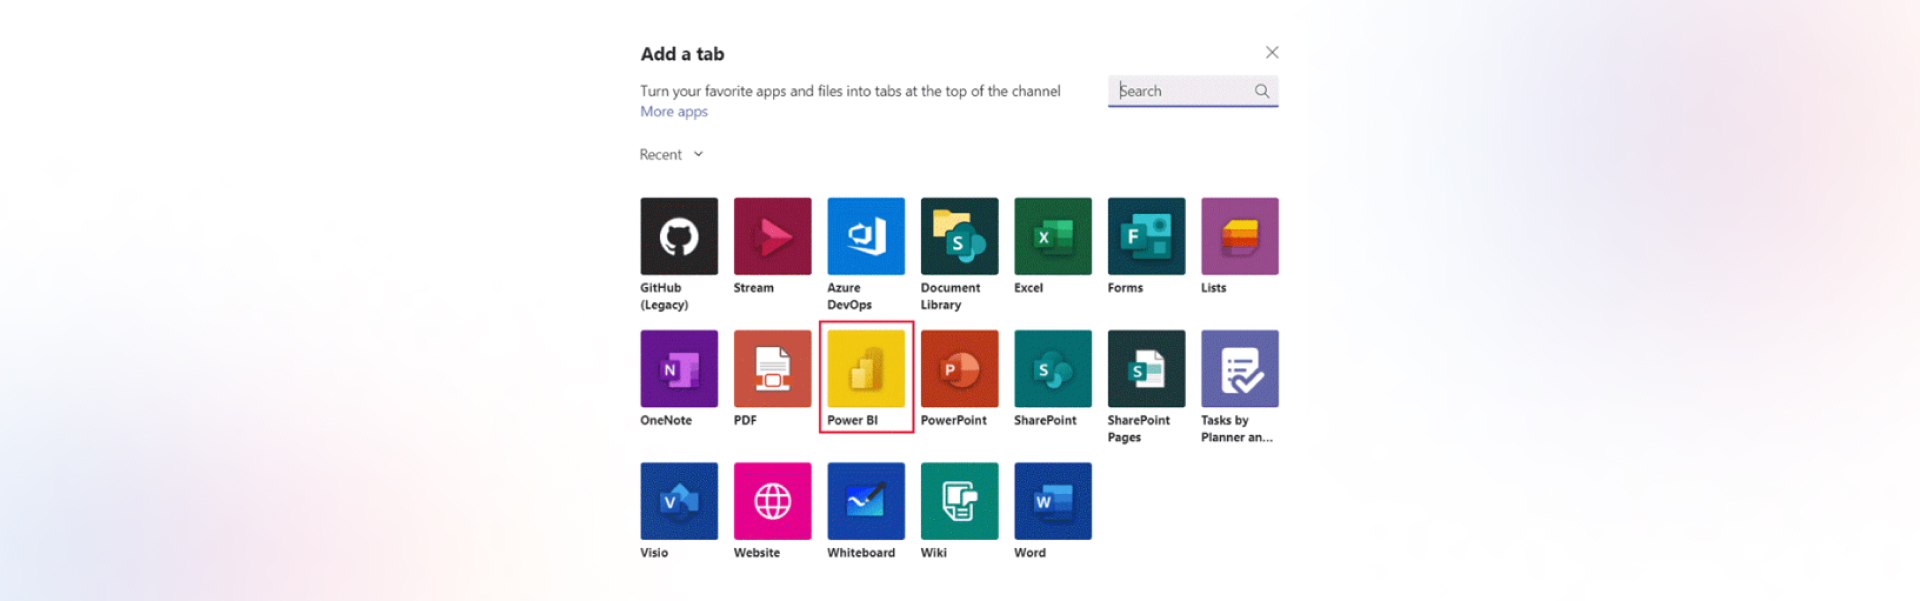Close the Add a tab dialog

click(x=1272, y=52)
